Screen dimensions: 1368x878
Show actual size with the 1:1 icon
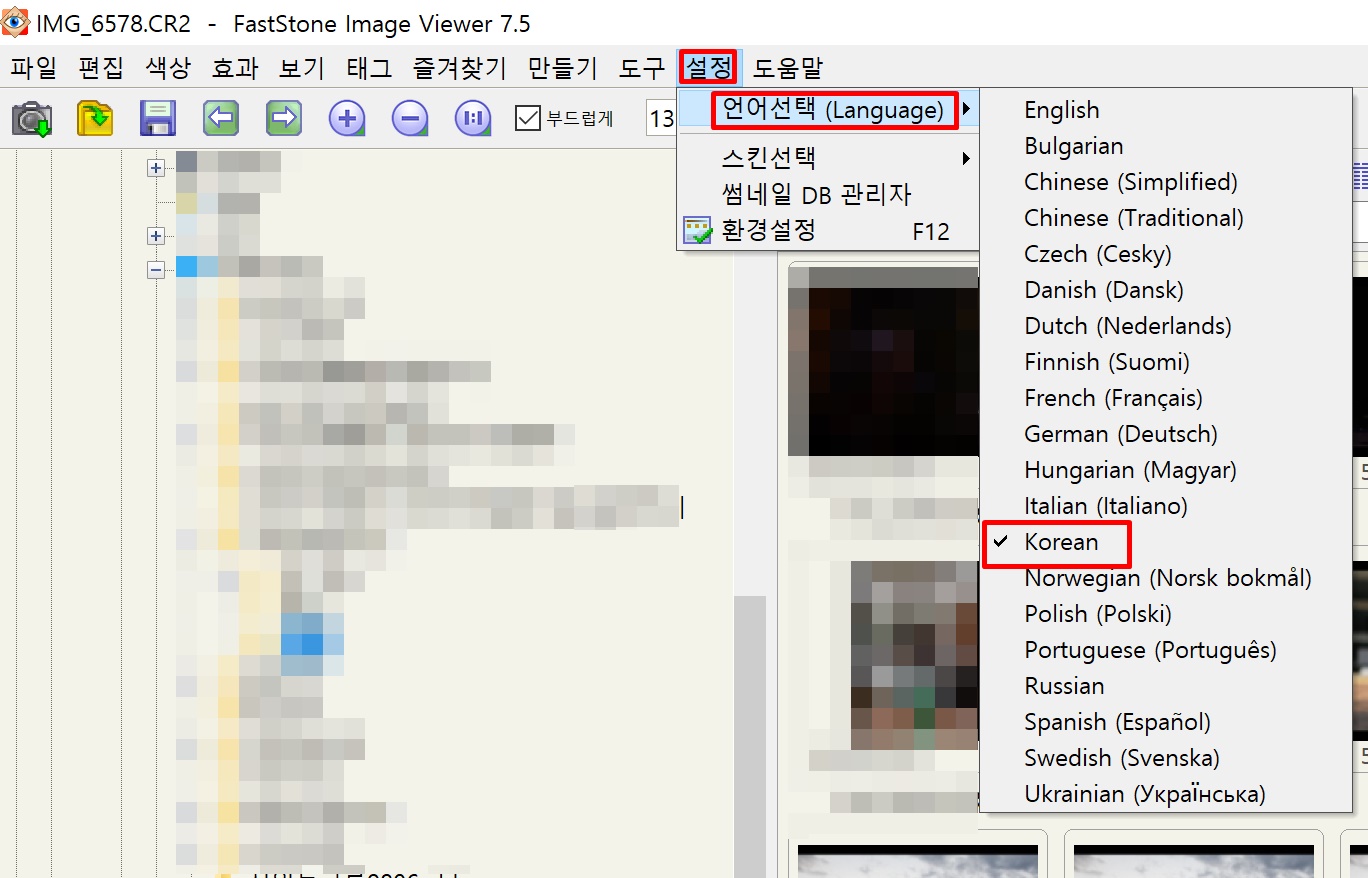pos(473,118)
